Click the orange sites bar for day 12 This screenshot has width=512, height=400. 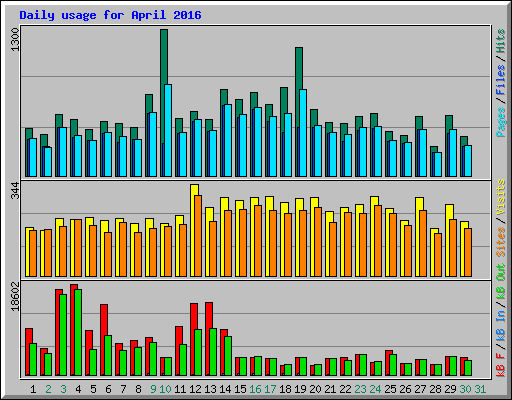click(198, 236)
